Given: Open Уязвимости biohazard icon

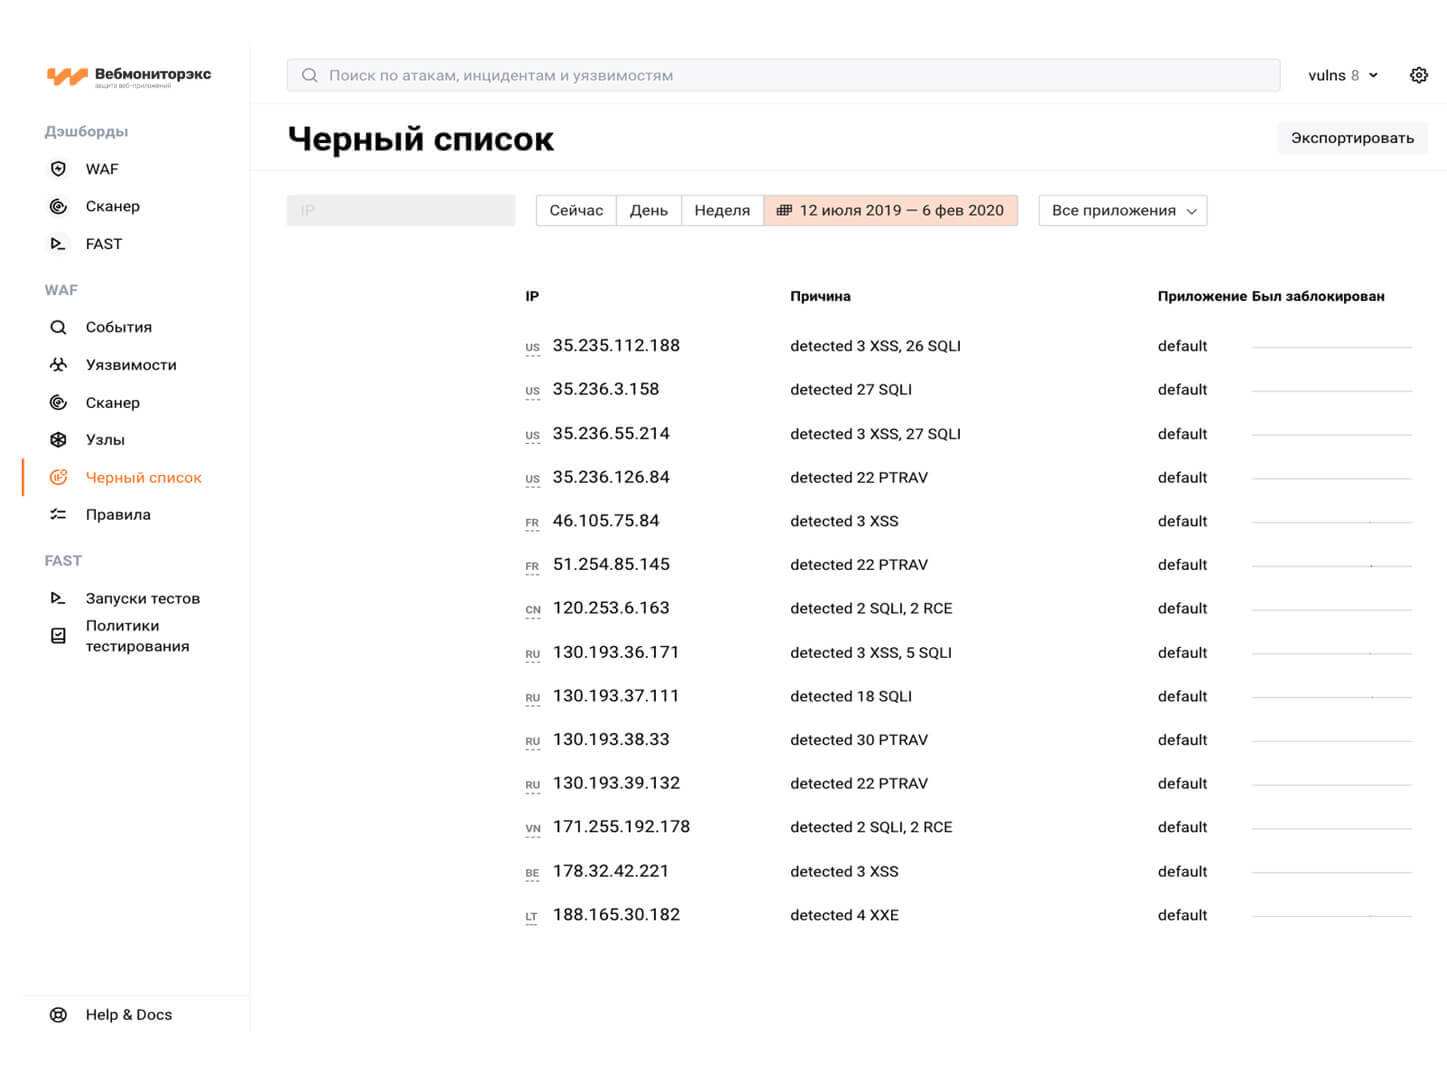Looking at the screenshot, I should point(58,365).
